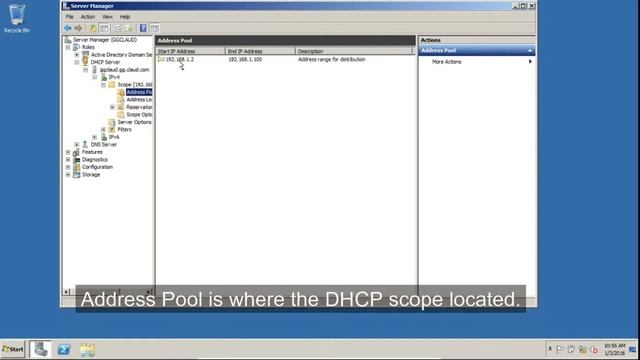Screen dimensions: 640x360
Task: Click the Storage node icon
Action: point(76,175)
